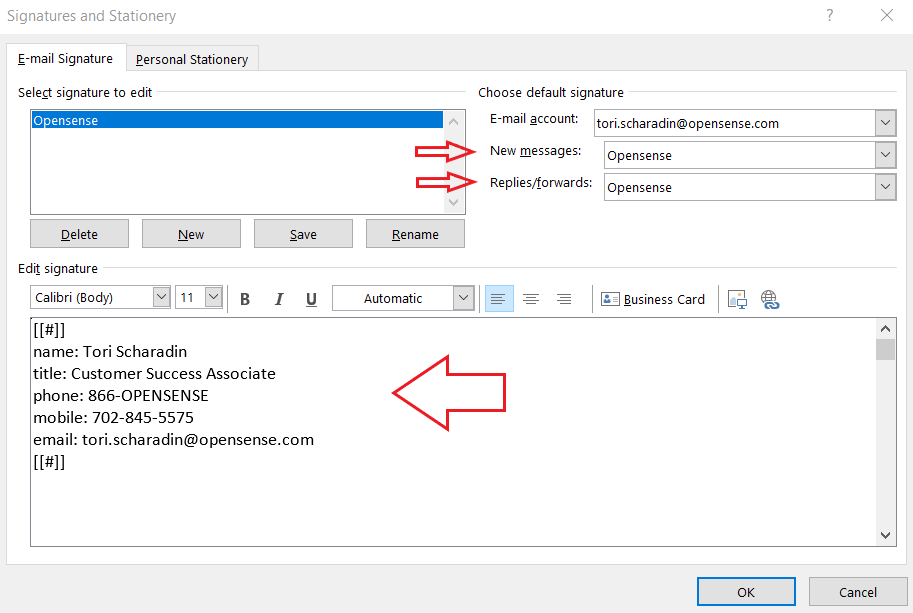Save the signature
This screenshot has width=913, height=613.
[x=303, y=234]
